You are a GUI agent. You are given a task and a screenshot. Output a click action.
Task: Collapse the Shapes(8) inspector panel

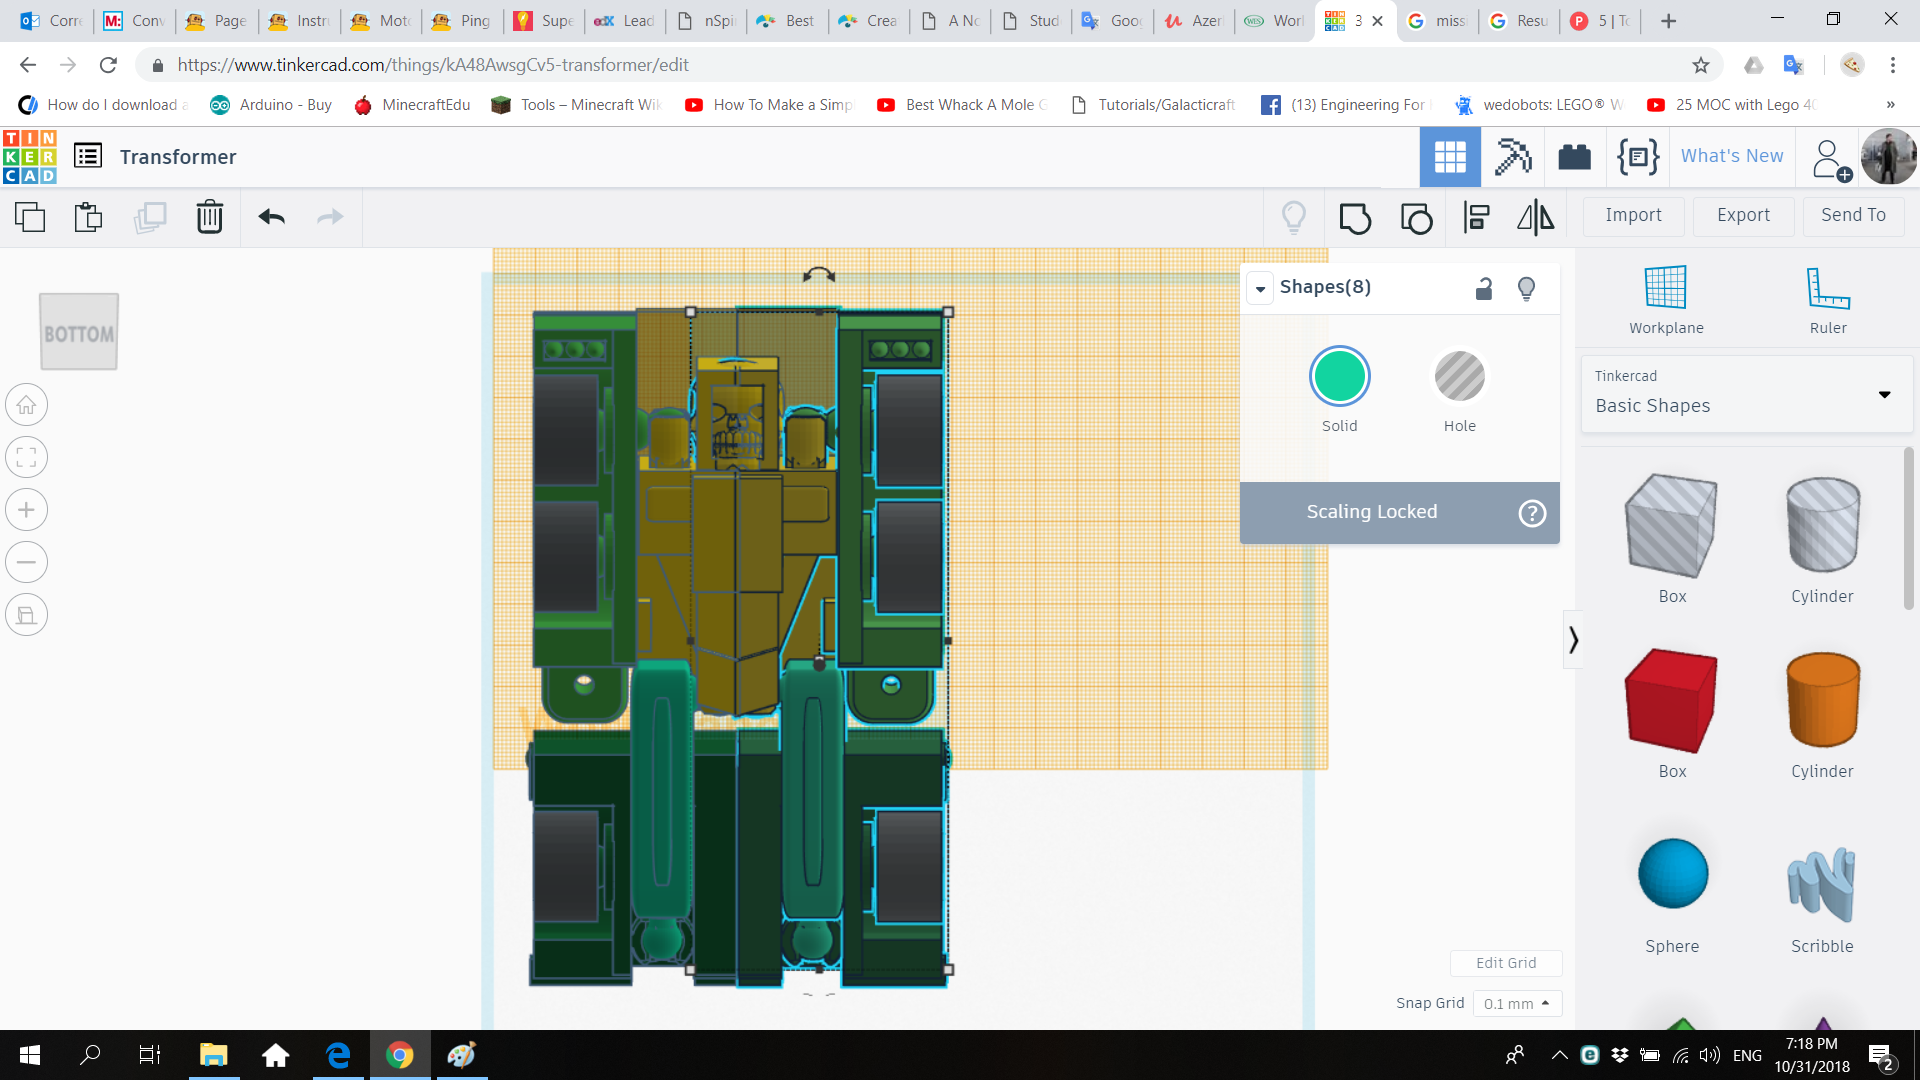point(1260,289)
